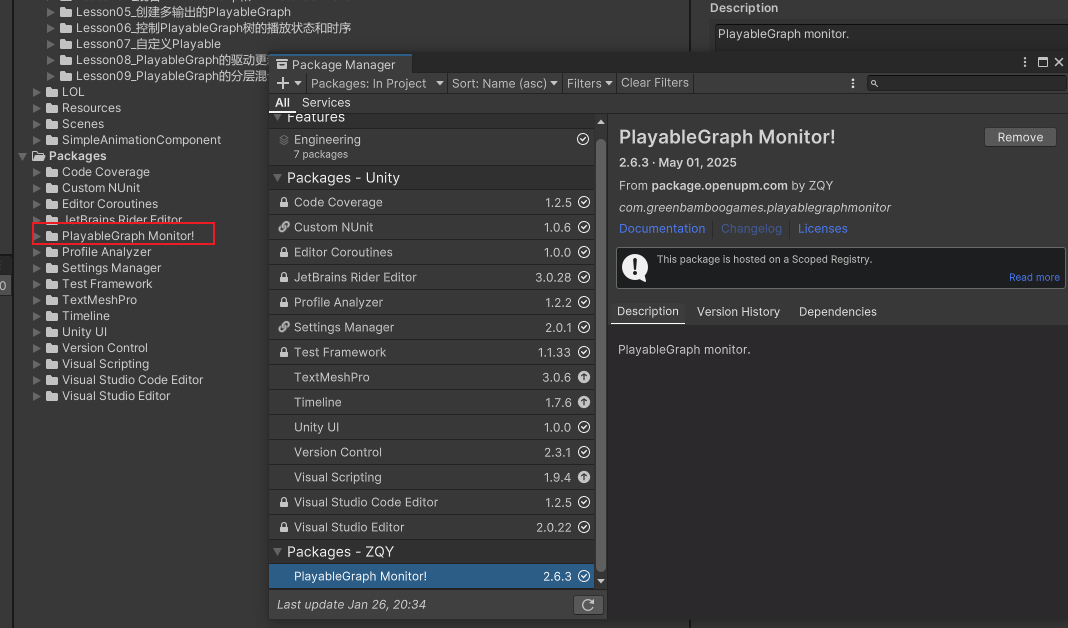Click the Engineering feature set icon
1068x628 pixels.
(x=284, y=140)
